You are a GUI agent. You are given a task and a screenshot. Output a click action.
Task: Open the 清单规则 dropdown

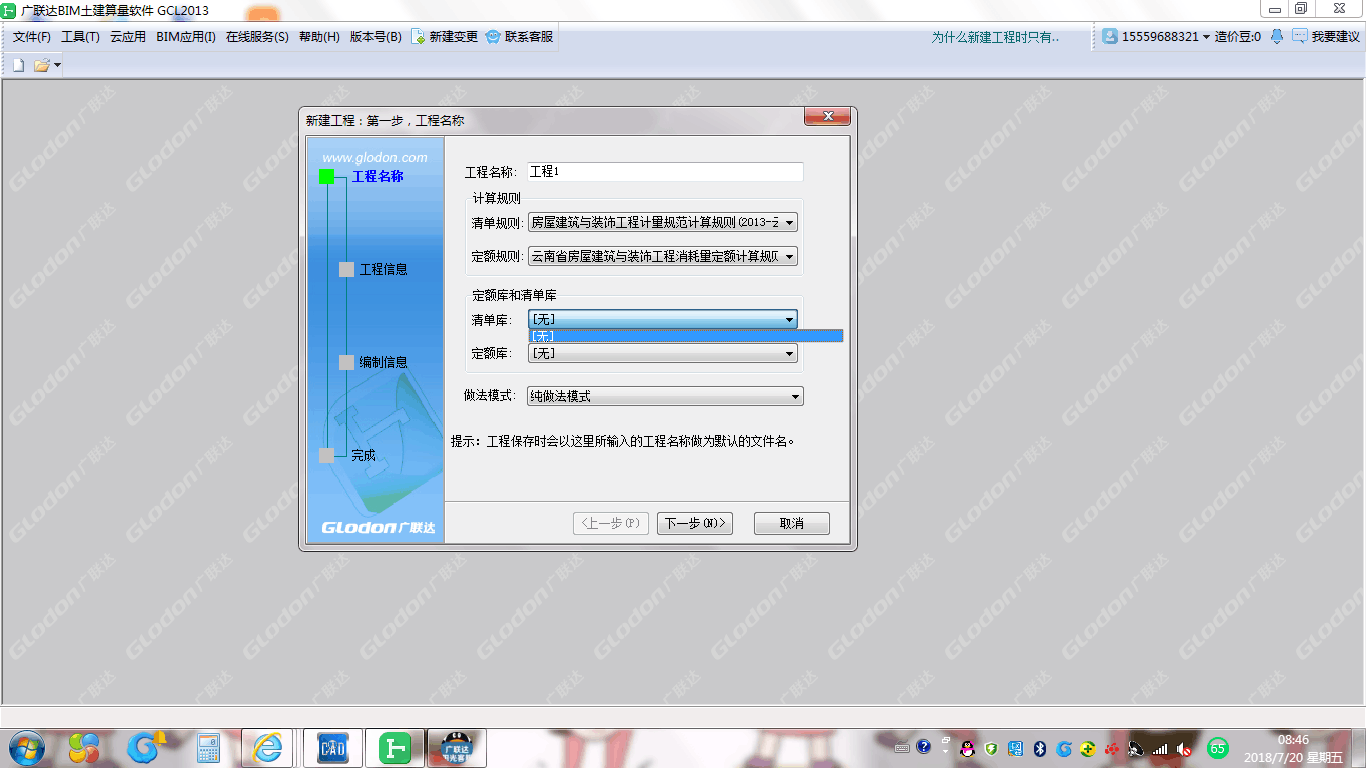click(x=663, y=222)
